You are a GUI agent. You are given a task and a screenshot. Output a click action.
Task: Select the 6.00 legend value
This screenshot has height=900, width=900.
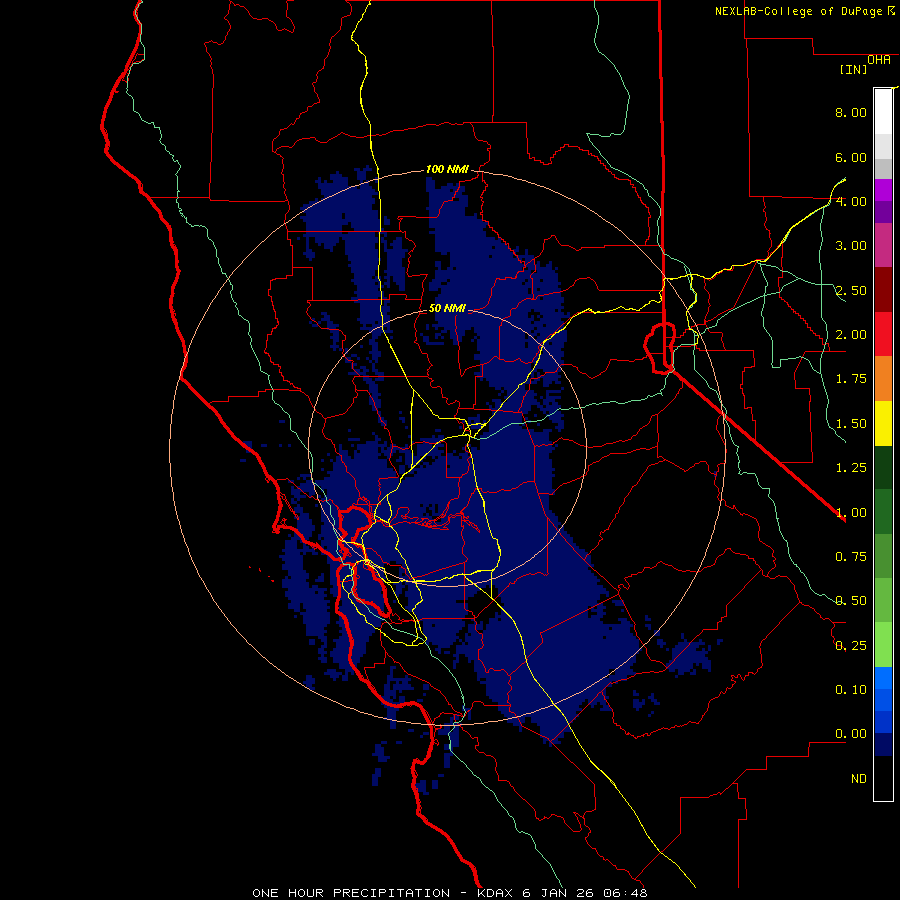(851, 157)
